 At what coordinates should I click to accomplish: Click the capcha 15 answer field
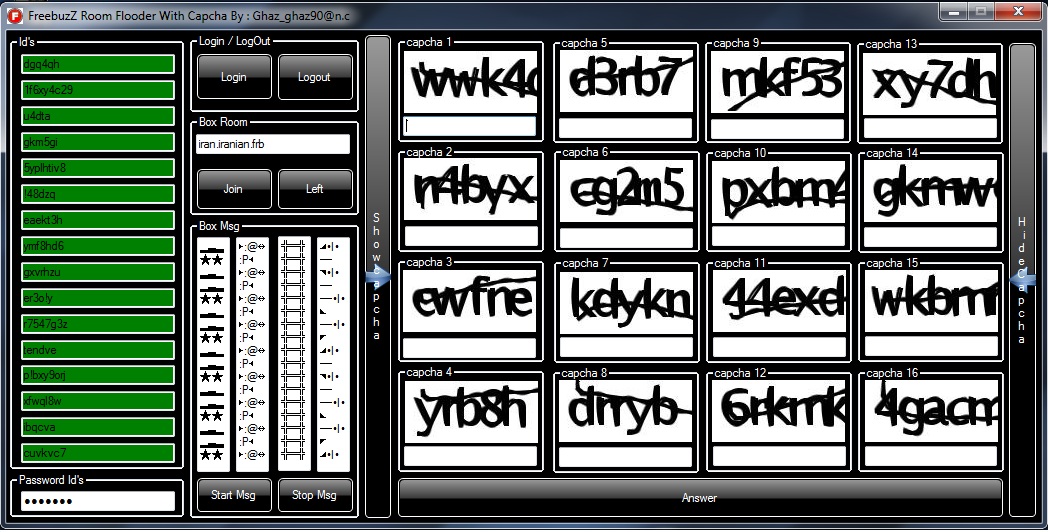point(930,346)
